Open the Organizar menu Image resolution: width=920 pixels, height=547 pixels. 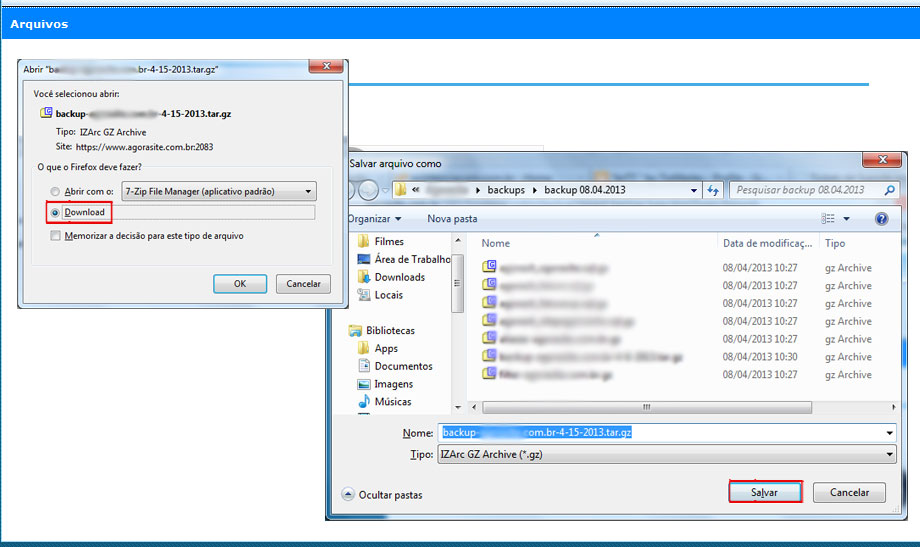[x=374, y=218]
